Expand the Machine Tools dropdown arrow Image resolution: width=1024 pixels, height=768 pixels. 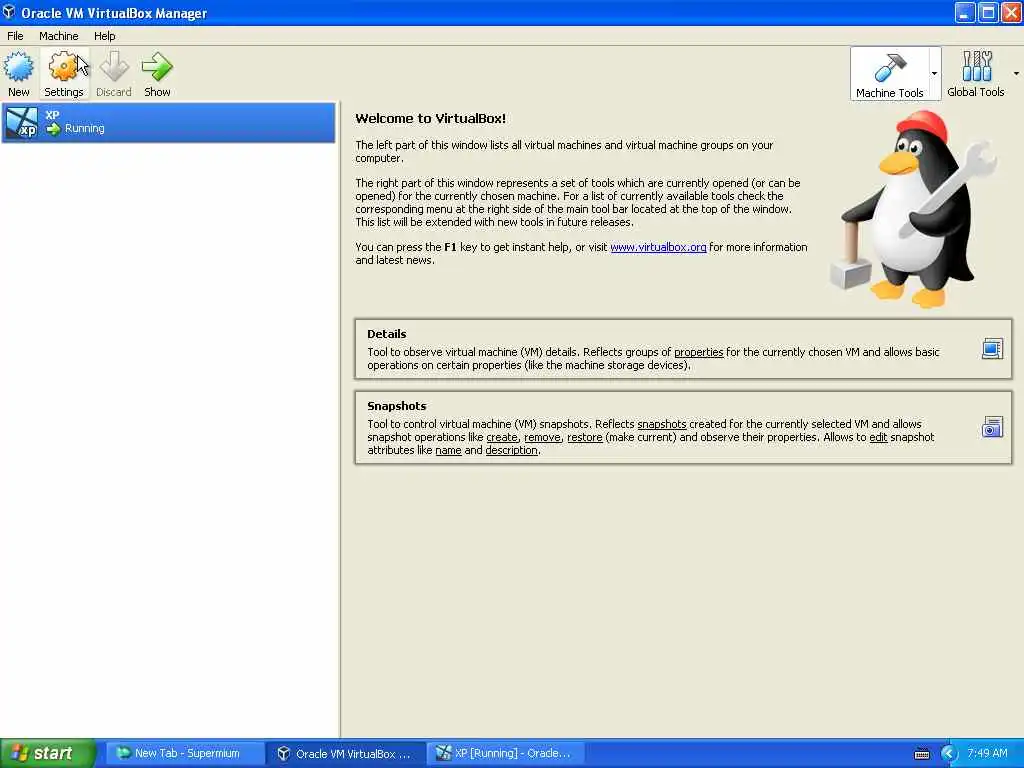935,73
